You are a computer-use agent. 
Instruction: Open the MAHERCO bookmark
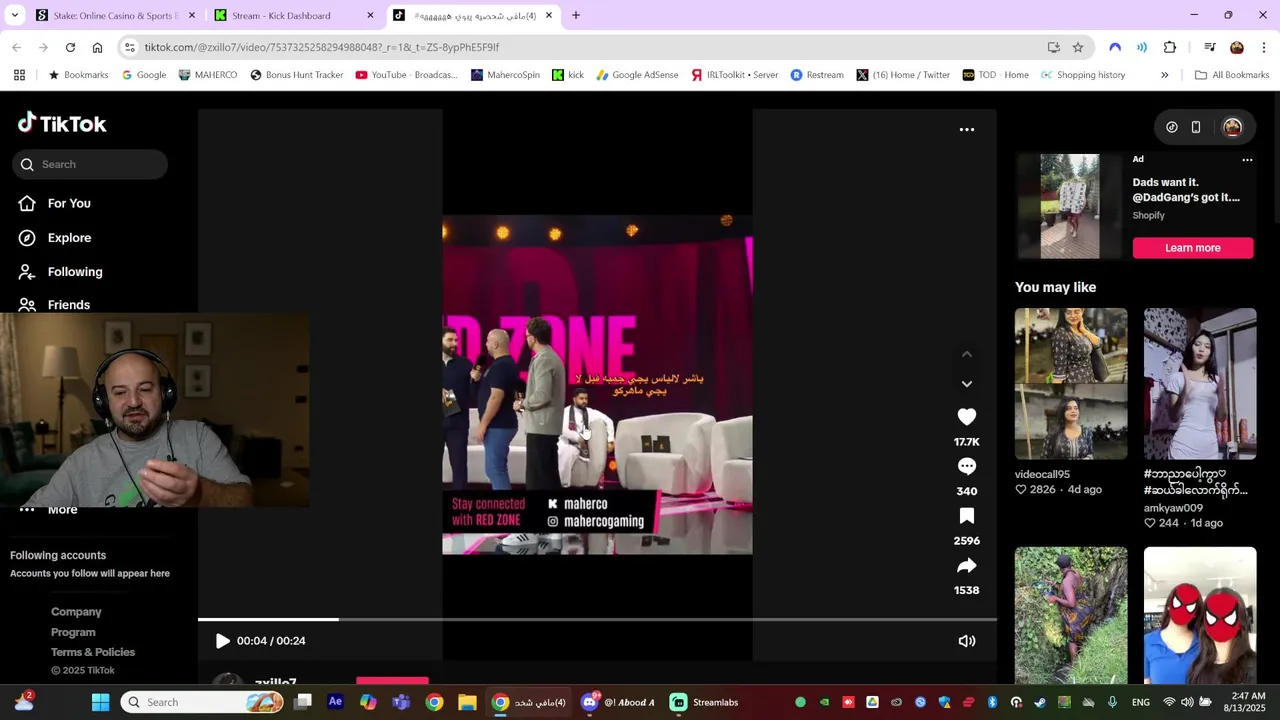pyautogui.click(x=207, y=75)
